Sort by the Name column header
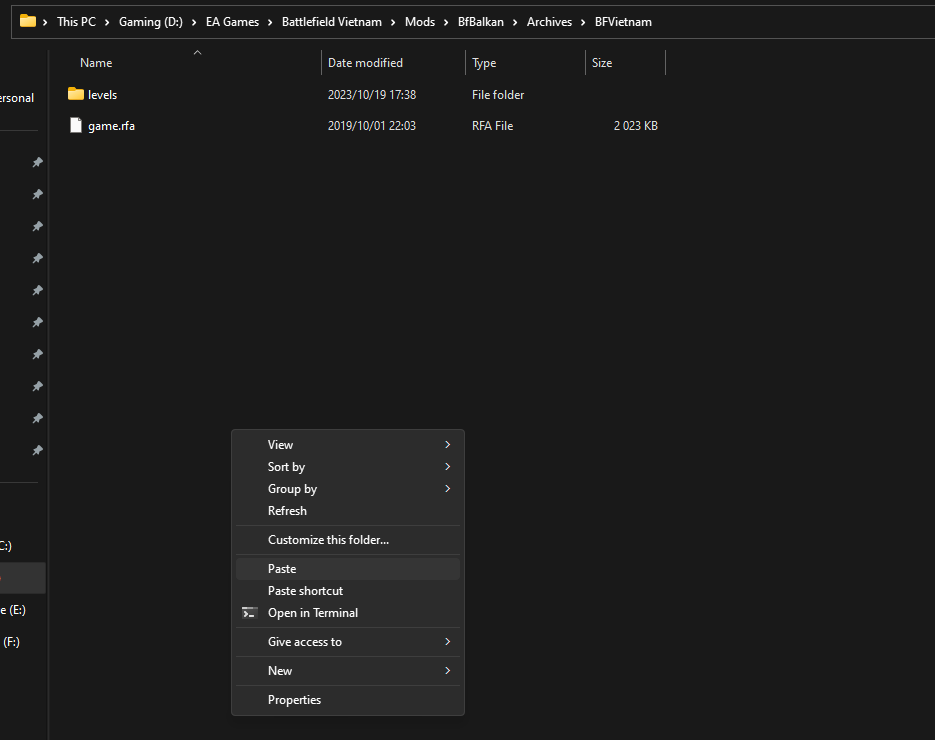The image size is (935, 740). pos(96,63)
